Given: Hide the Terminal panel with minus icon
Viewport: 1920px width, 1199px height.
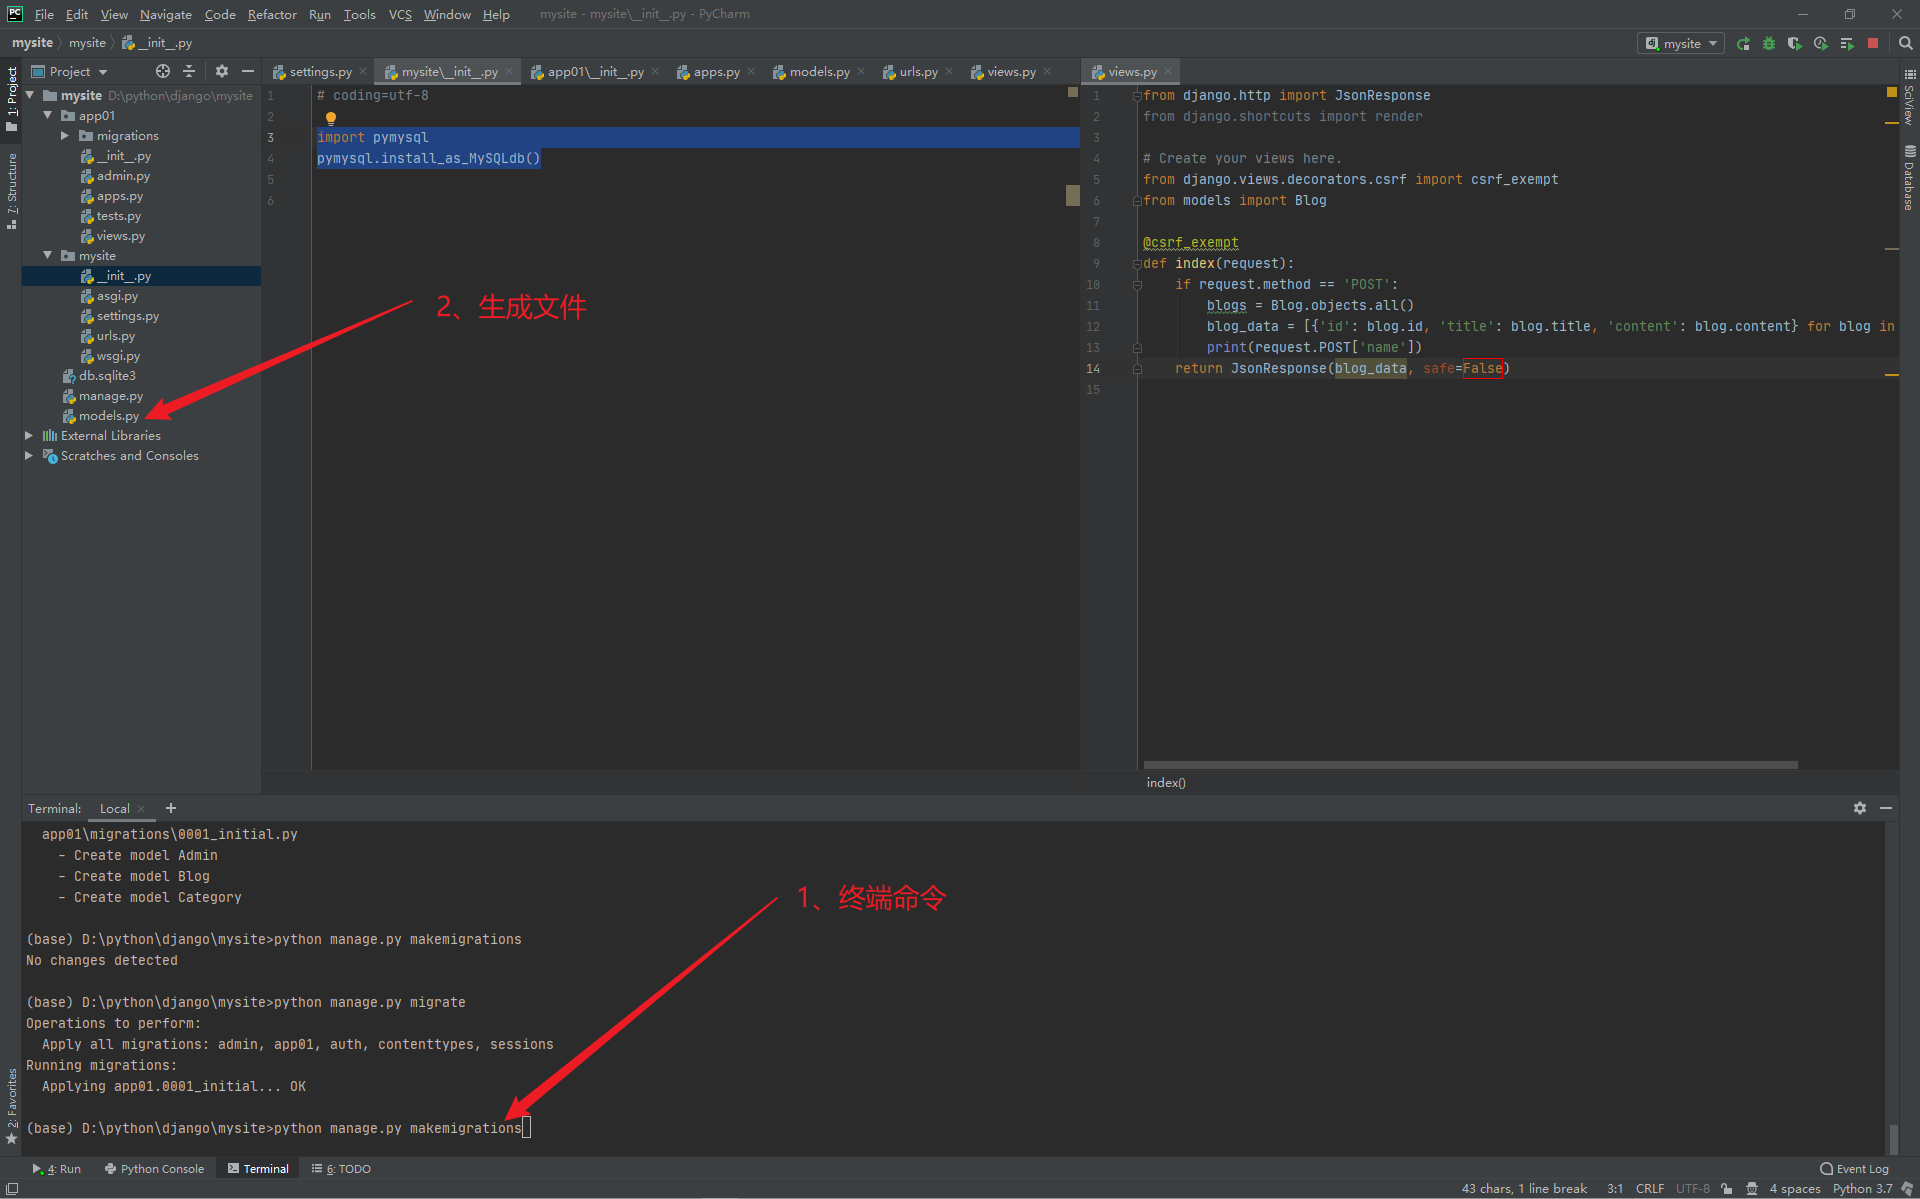Looking at the screenshot, I should point(1886,808).
